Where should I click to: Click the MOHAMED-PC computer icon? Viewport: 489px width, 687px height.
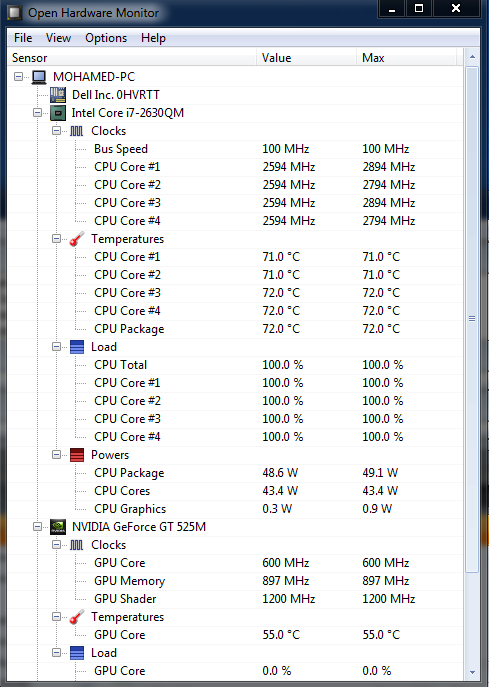tap(39, 77)
